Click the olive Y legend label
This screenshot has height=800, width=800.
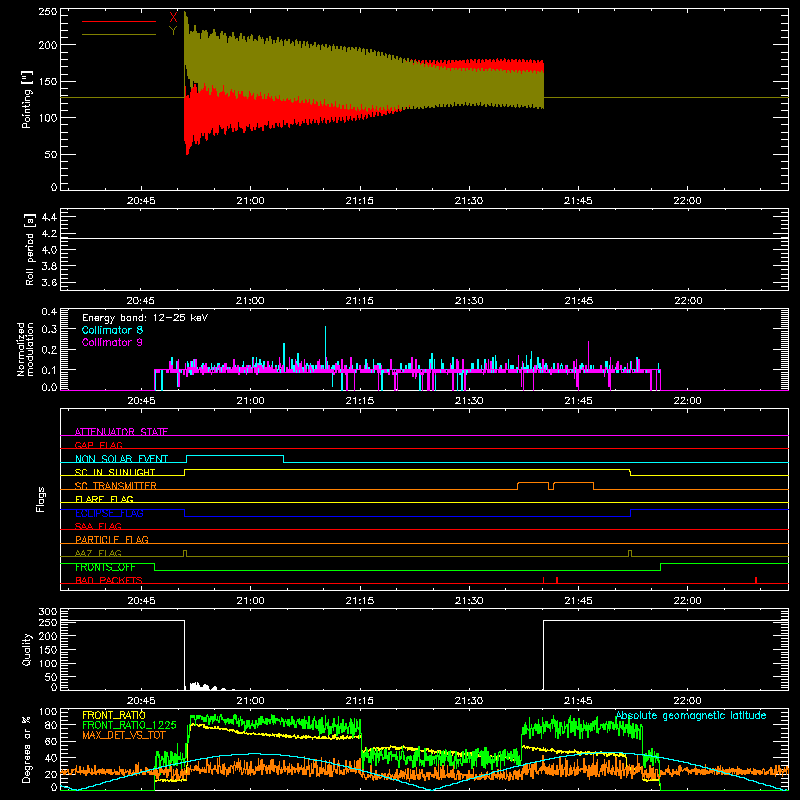[173, 31]
